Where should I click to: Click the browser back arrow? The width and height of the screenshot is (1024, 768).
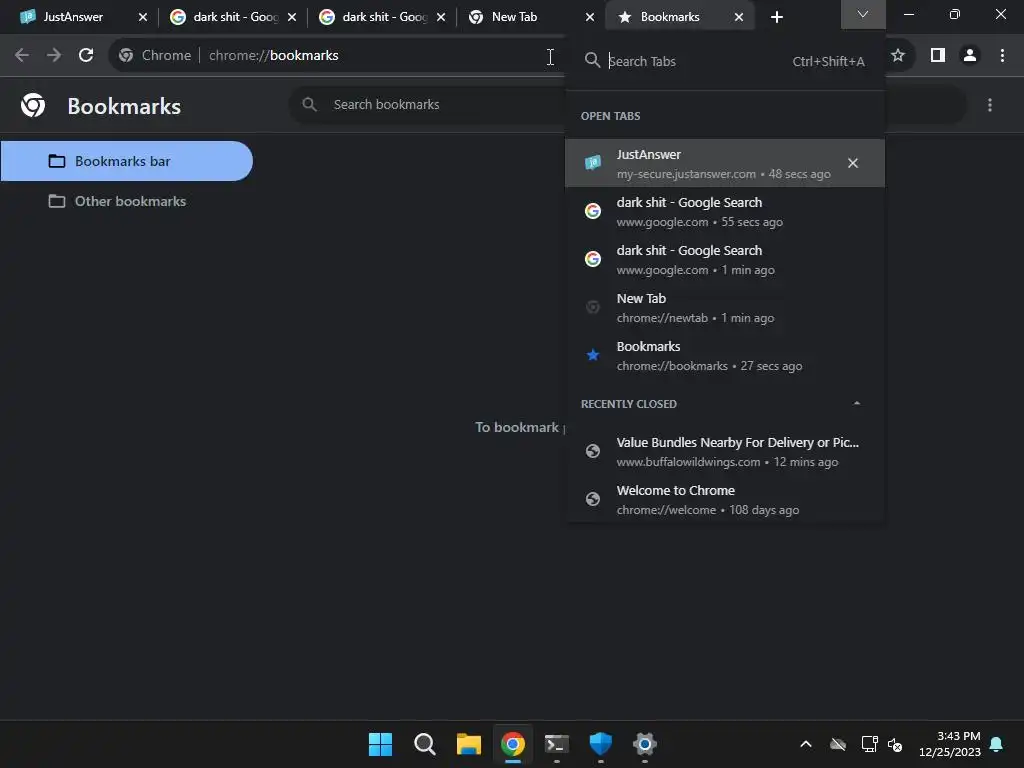click(x=22, y=56)
